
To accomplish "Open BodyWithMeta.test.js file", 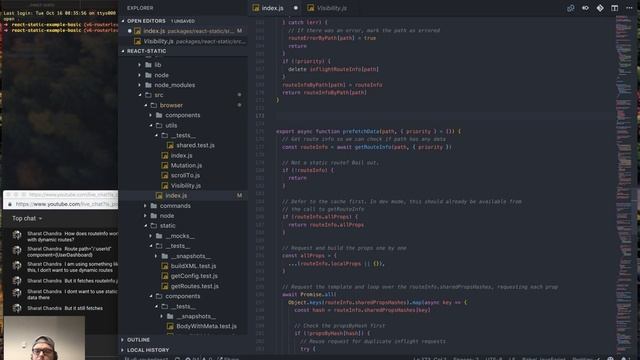I will coord(184,326).
